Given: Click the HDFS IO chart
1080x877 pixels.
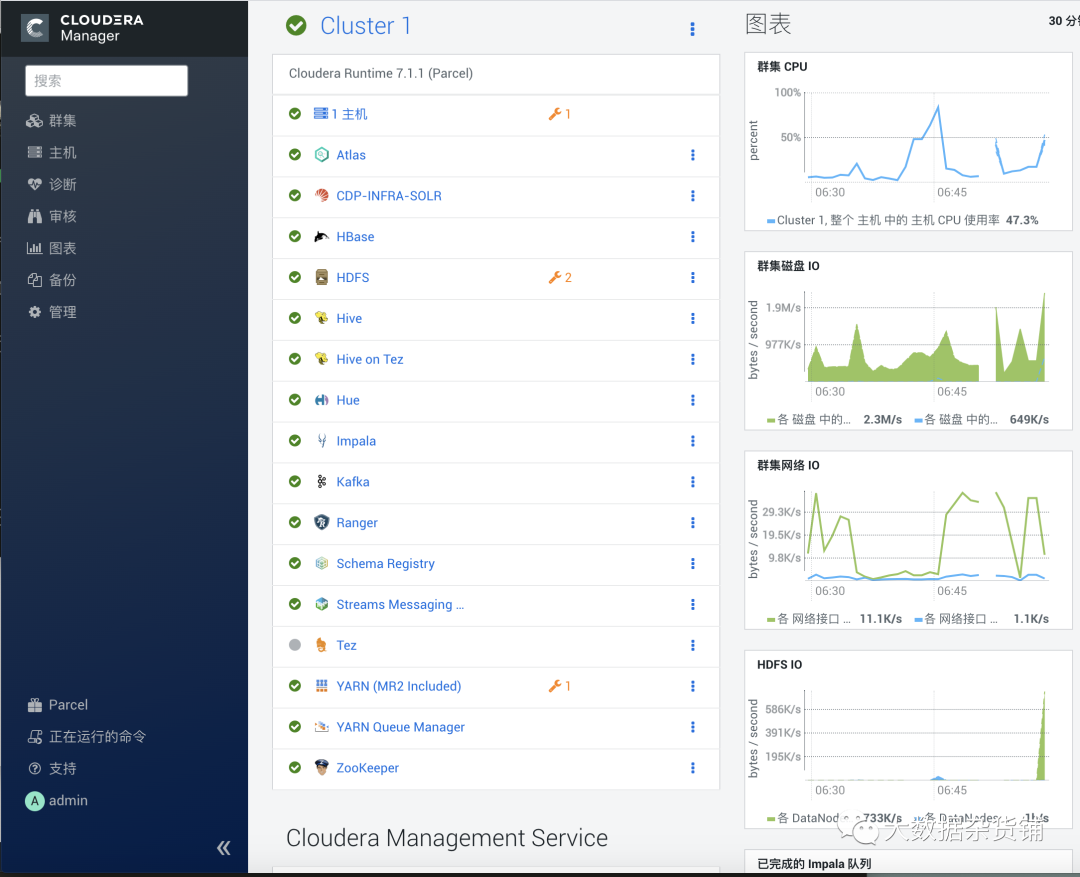Looking at the screenshot, I should pyautogui.click(x=908, y=739).
